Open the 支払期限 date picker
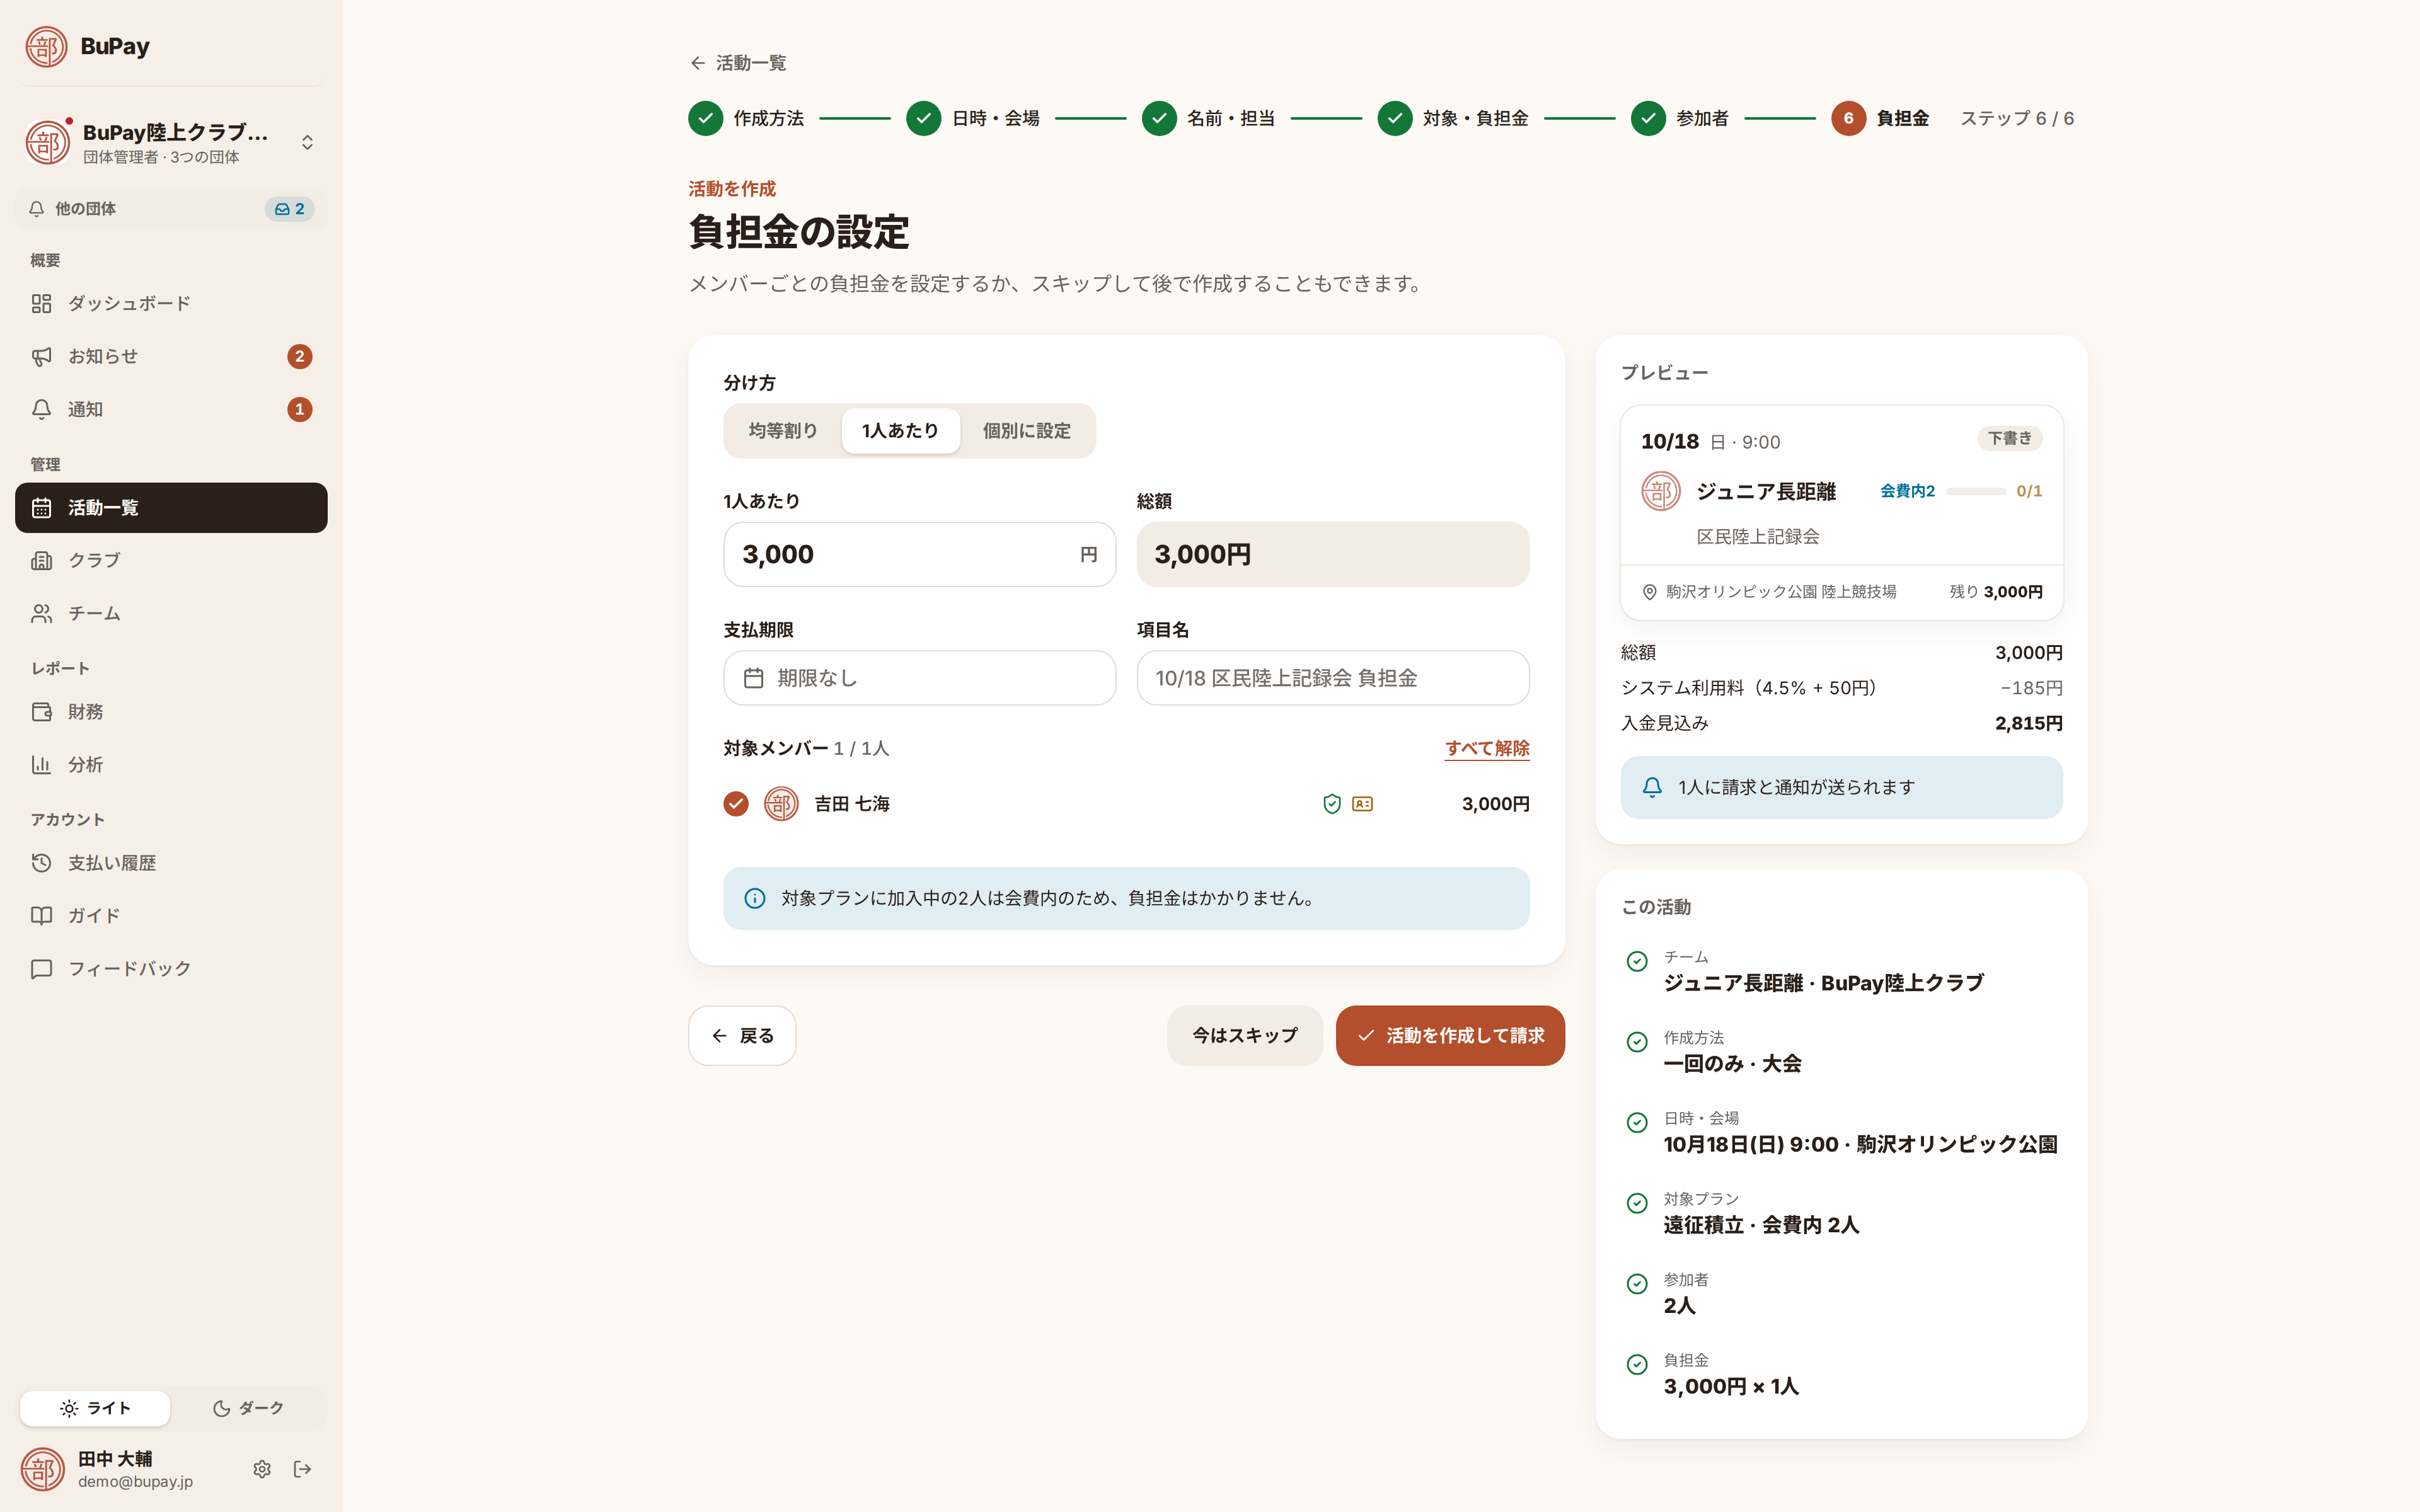2420x1512 pixels. [919, 678]
